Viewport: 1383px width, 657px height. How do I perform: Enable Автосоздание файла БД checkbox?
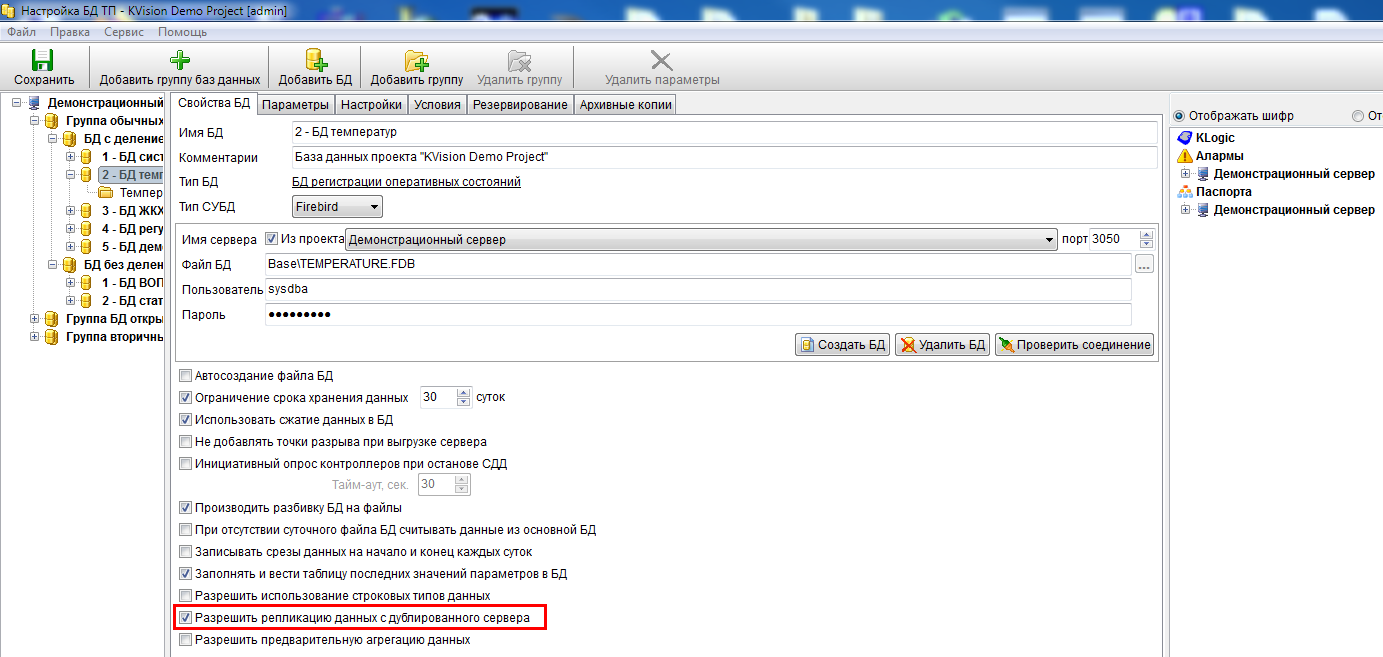[x=185, y=376]
